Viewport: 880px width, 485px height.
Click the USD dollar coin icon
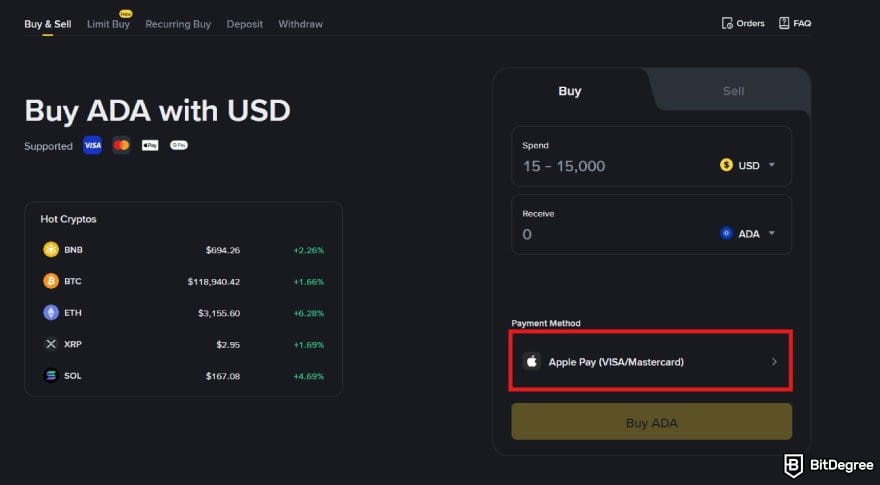(x=726, y=165)
